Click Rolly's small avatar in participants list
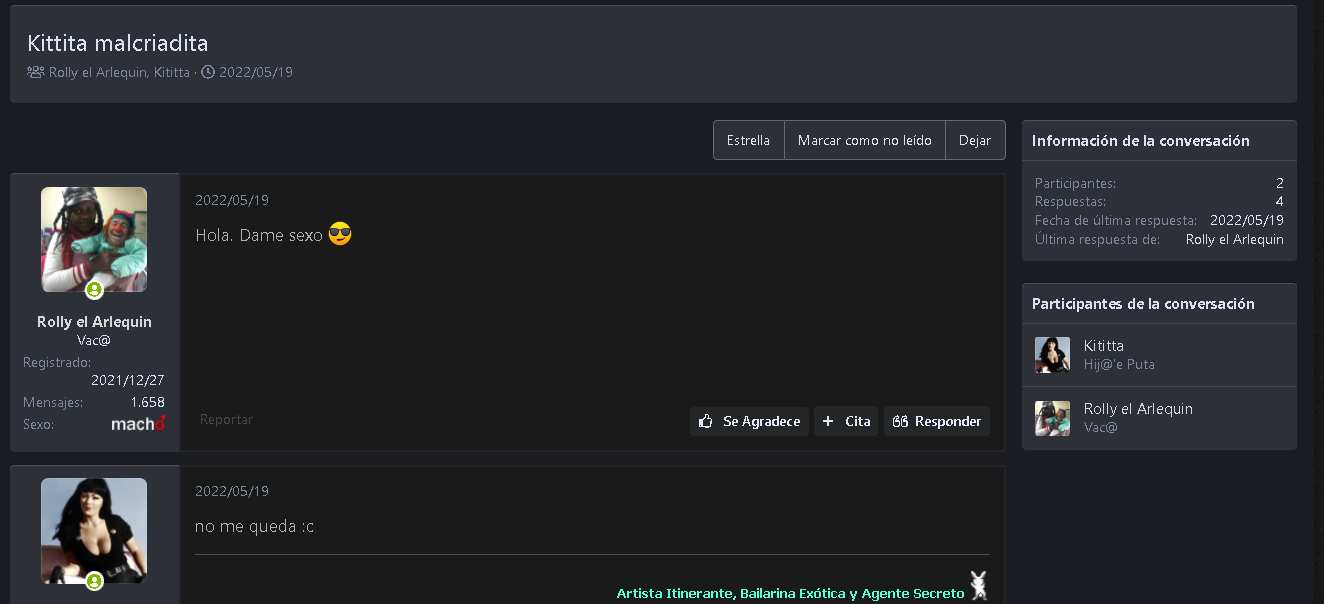 (x=1052, y=418)
